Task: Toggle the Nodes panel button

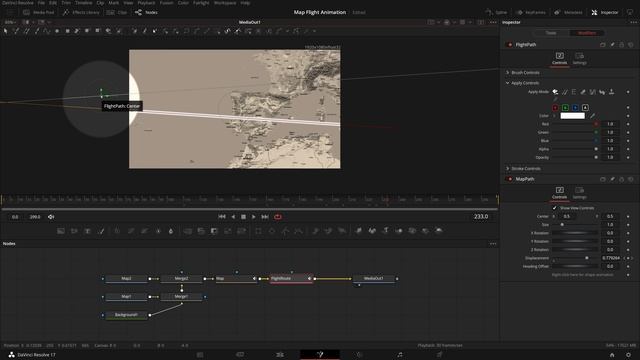Action: (x=147, y=12)
